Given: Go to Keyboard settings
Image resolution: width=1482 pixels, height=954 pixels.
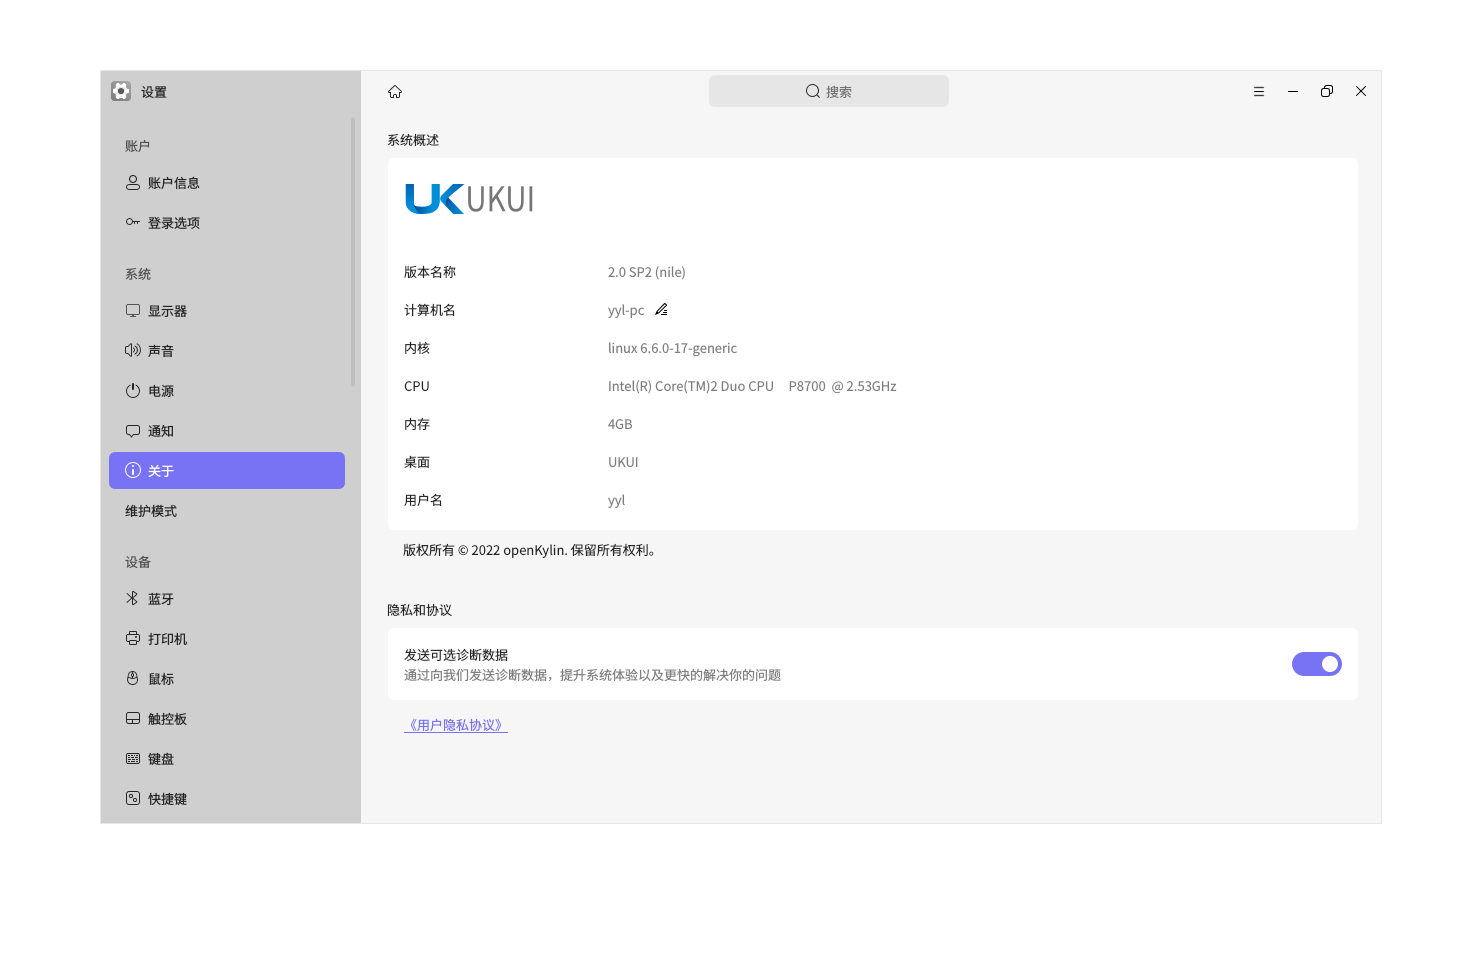Looking at the screenshot, I should 160,759.
